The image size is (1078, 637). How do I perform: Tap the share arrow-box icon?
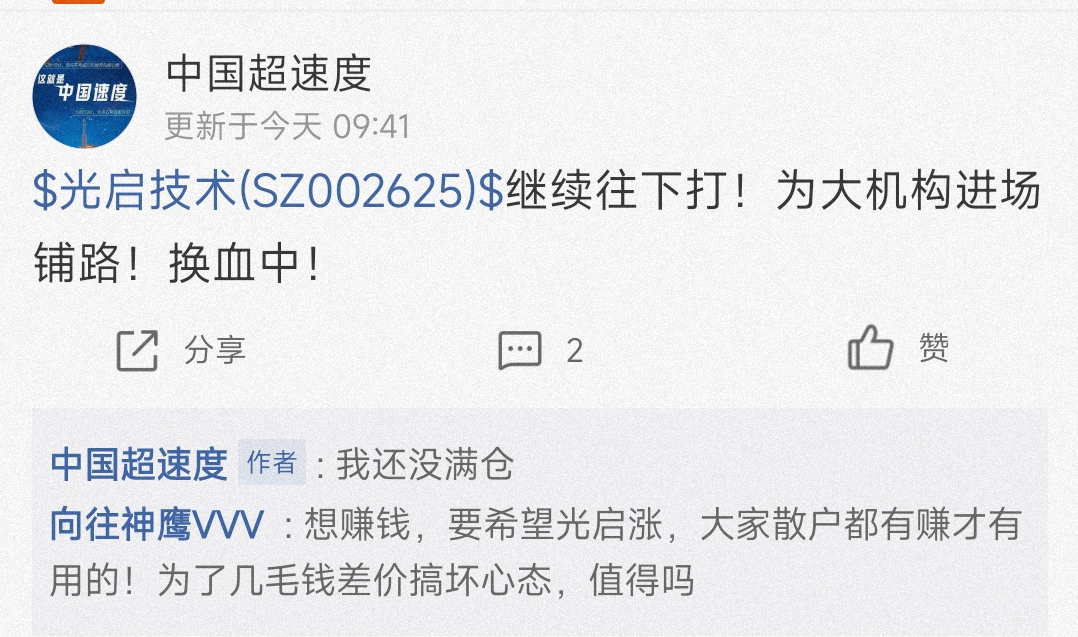[x=137, y=350]
